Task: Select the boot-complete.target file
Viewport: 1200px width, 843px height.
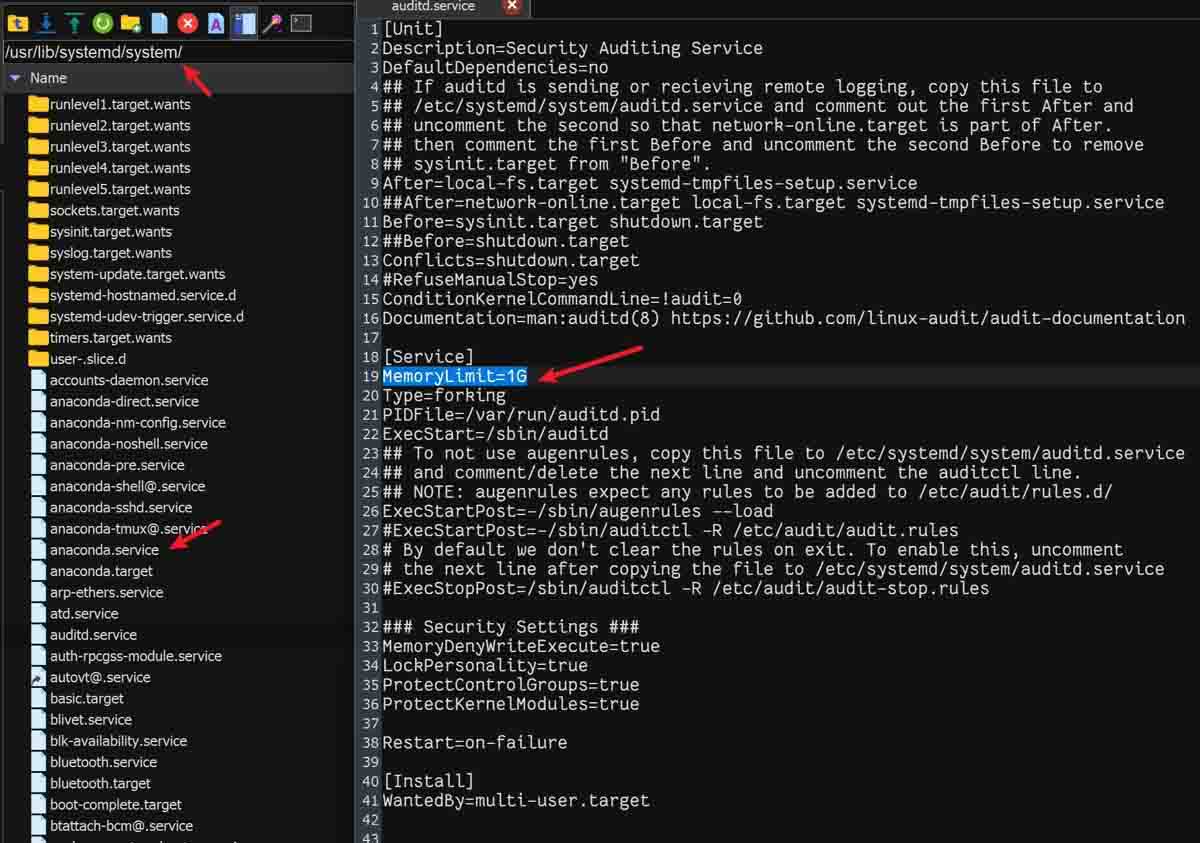Action: click(106, 804)
